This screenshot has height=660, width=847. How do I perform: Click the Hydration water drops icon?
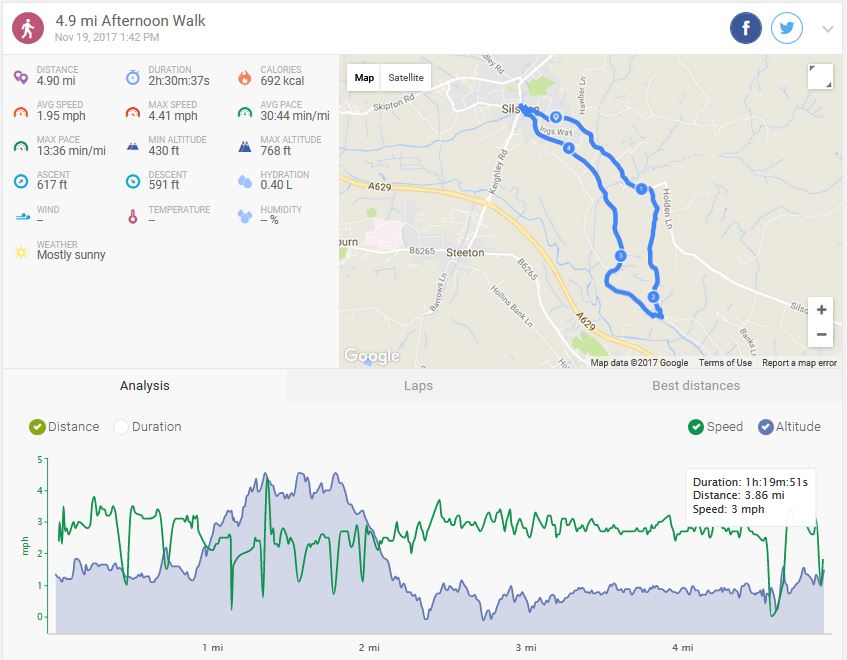click(x=245, y=181)
